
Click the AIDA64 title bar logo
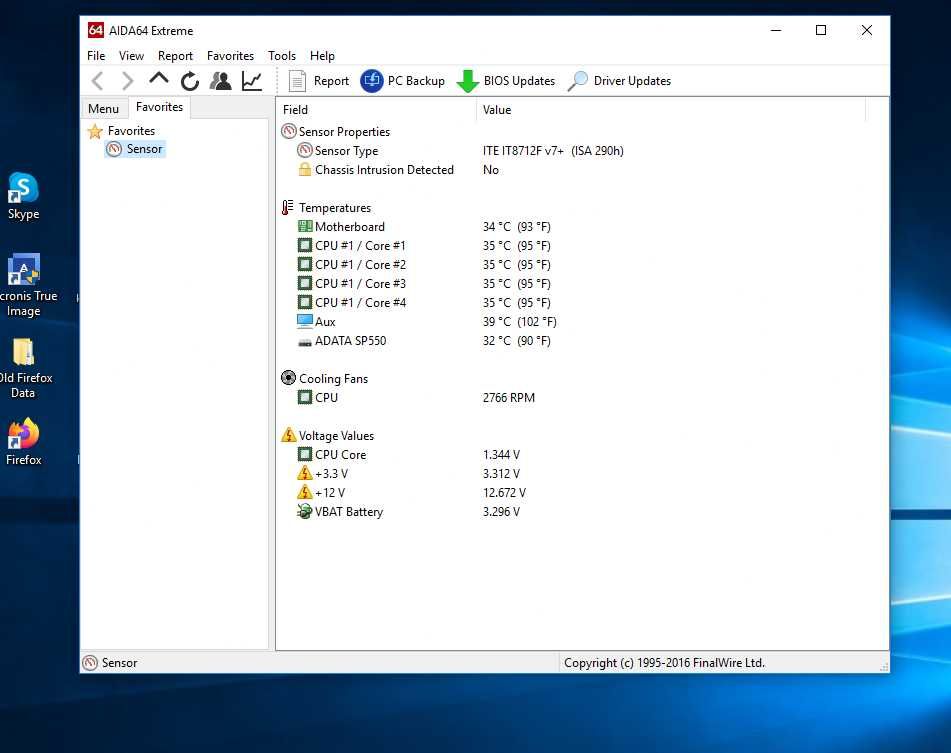(x=96, y=30)
